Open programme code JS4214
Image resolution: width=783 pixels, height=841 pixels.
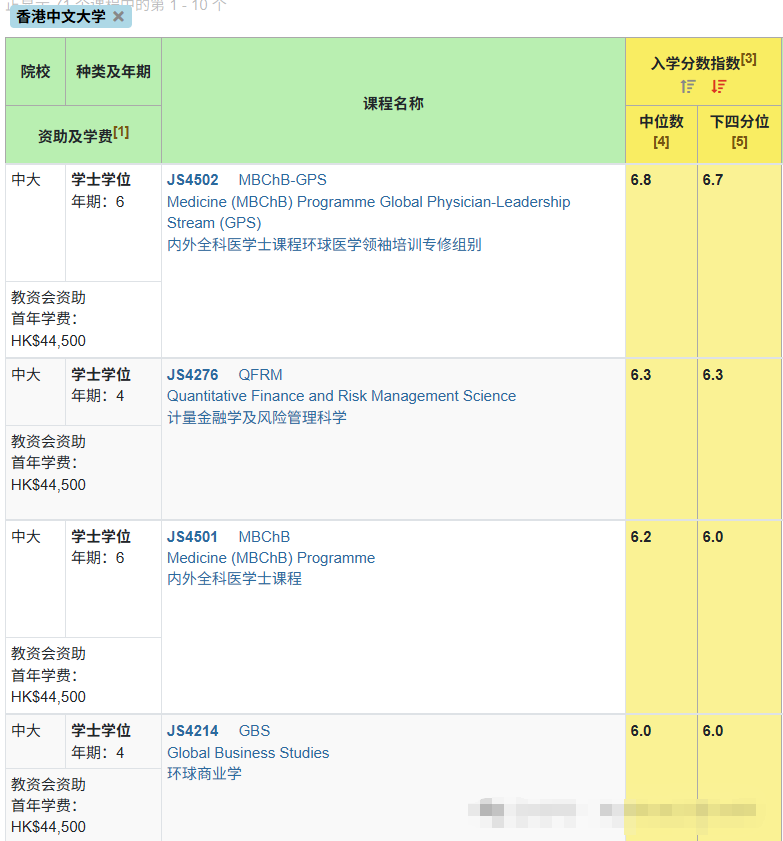tap(193, 731)
